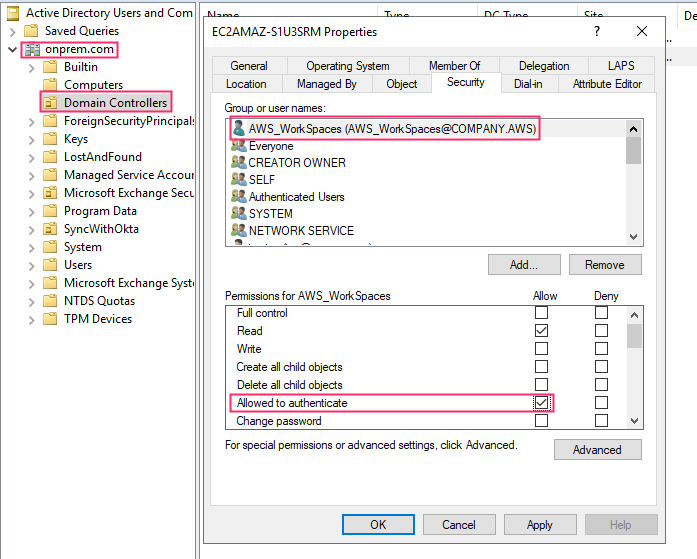This screenshot has height=559, width=697.
Task: Expand the SyncWithOkta node
Action: pyautogui.click(x=32, y=230)
